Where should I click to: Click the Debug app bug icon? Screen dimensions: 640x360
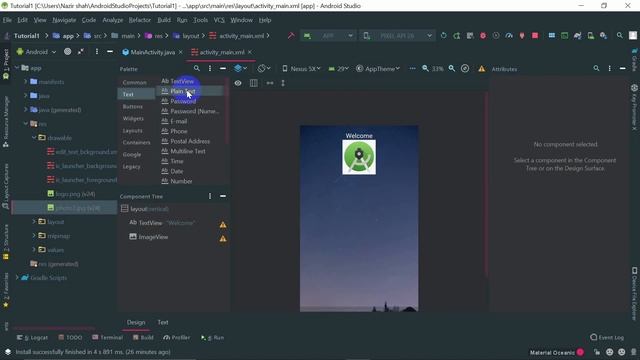click(483, 36)
